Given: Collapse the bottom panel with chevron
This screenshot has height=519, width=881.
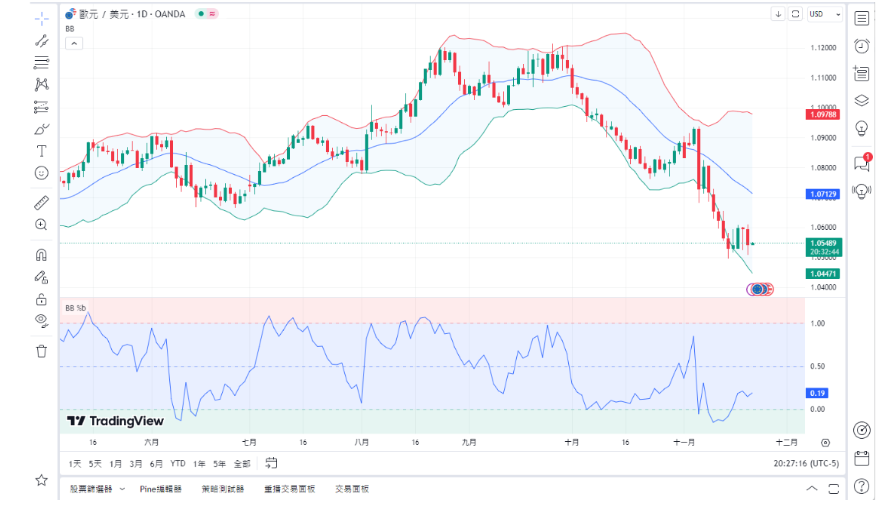Looking at the screenshot, I should 812,489.
